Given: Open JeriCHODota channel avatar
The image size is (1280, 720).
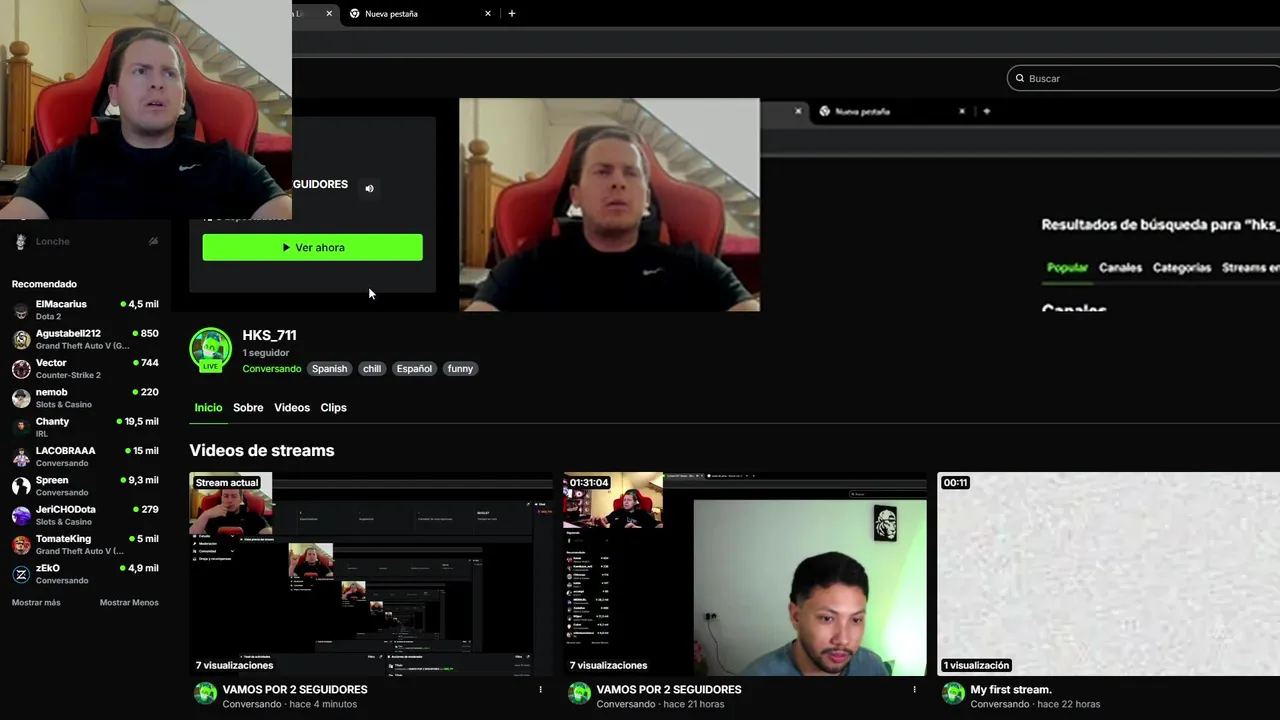Looking at the screenshot, I should tap(21, 515).
